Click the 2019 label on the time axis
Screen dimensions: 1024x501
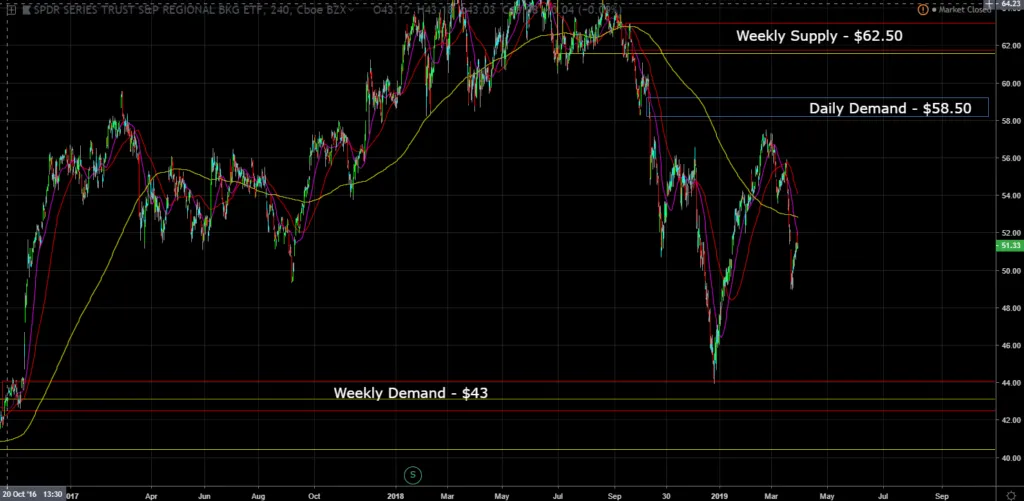coord(719,495)
